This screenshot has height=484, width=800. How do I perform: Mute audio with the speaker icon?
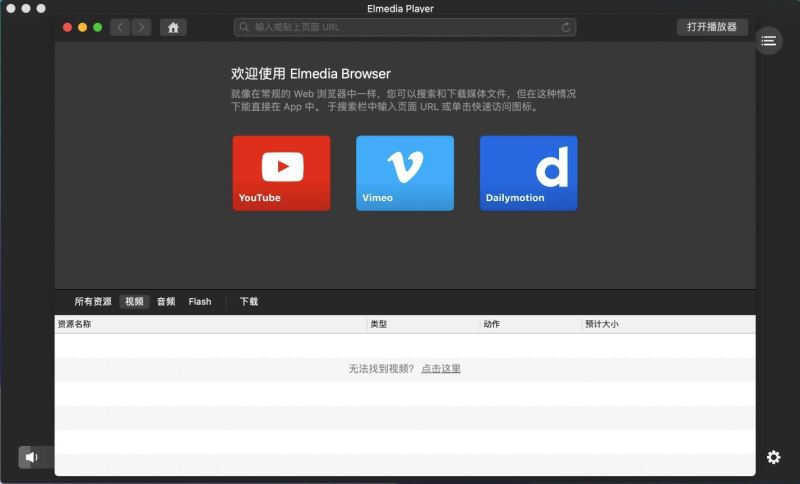32,457
